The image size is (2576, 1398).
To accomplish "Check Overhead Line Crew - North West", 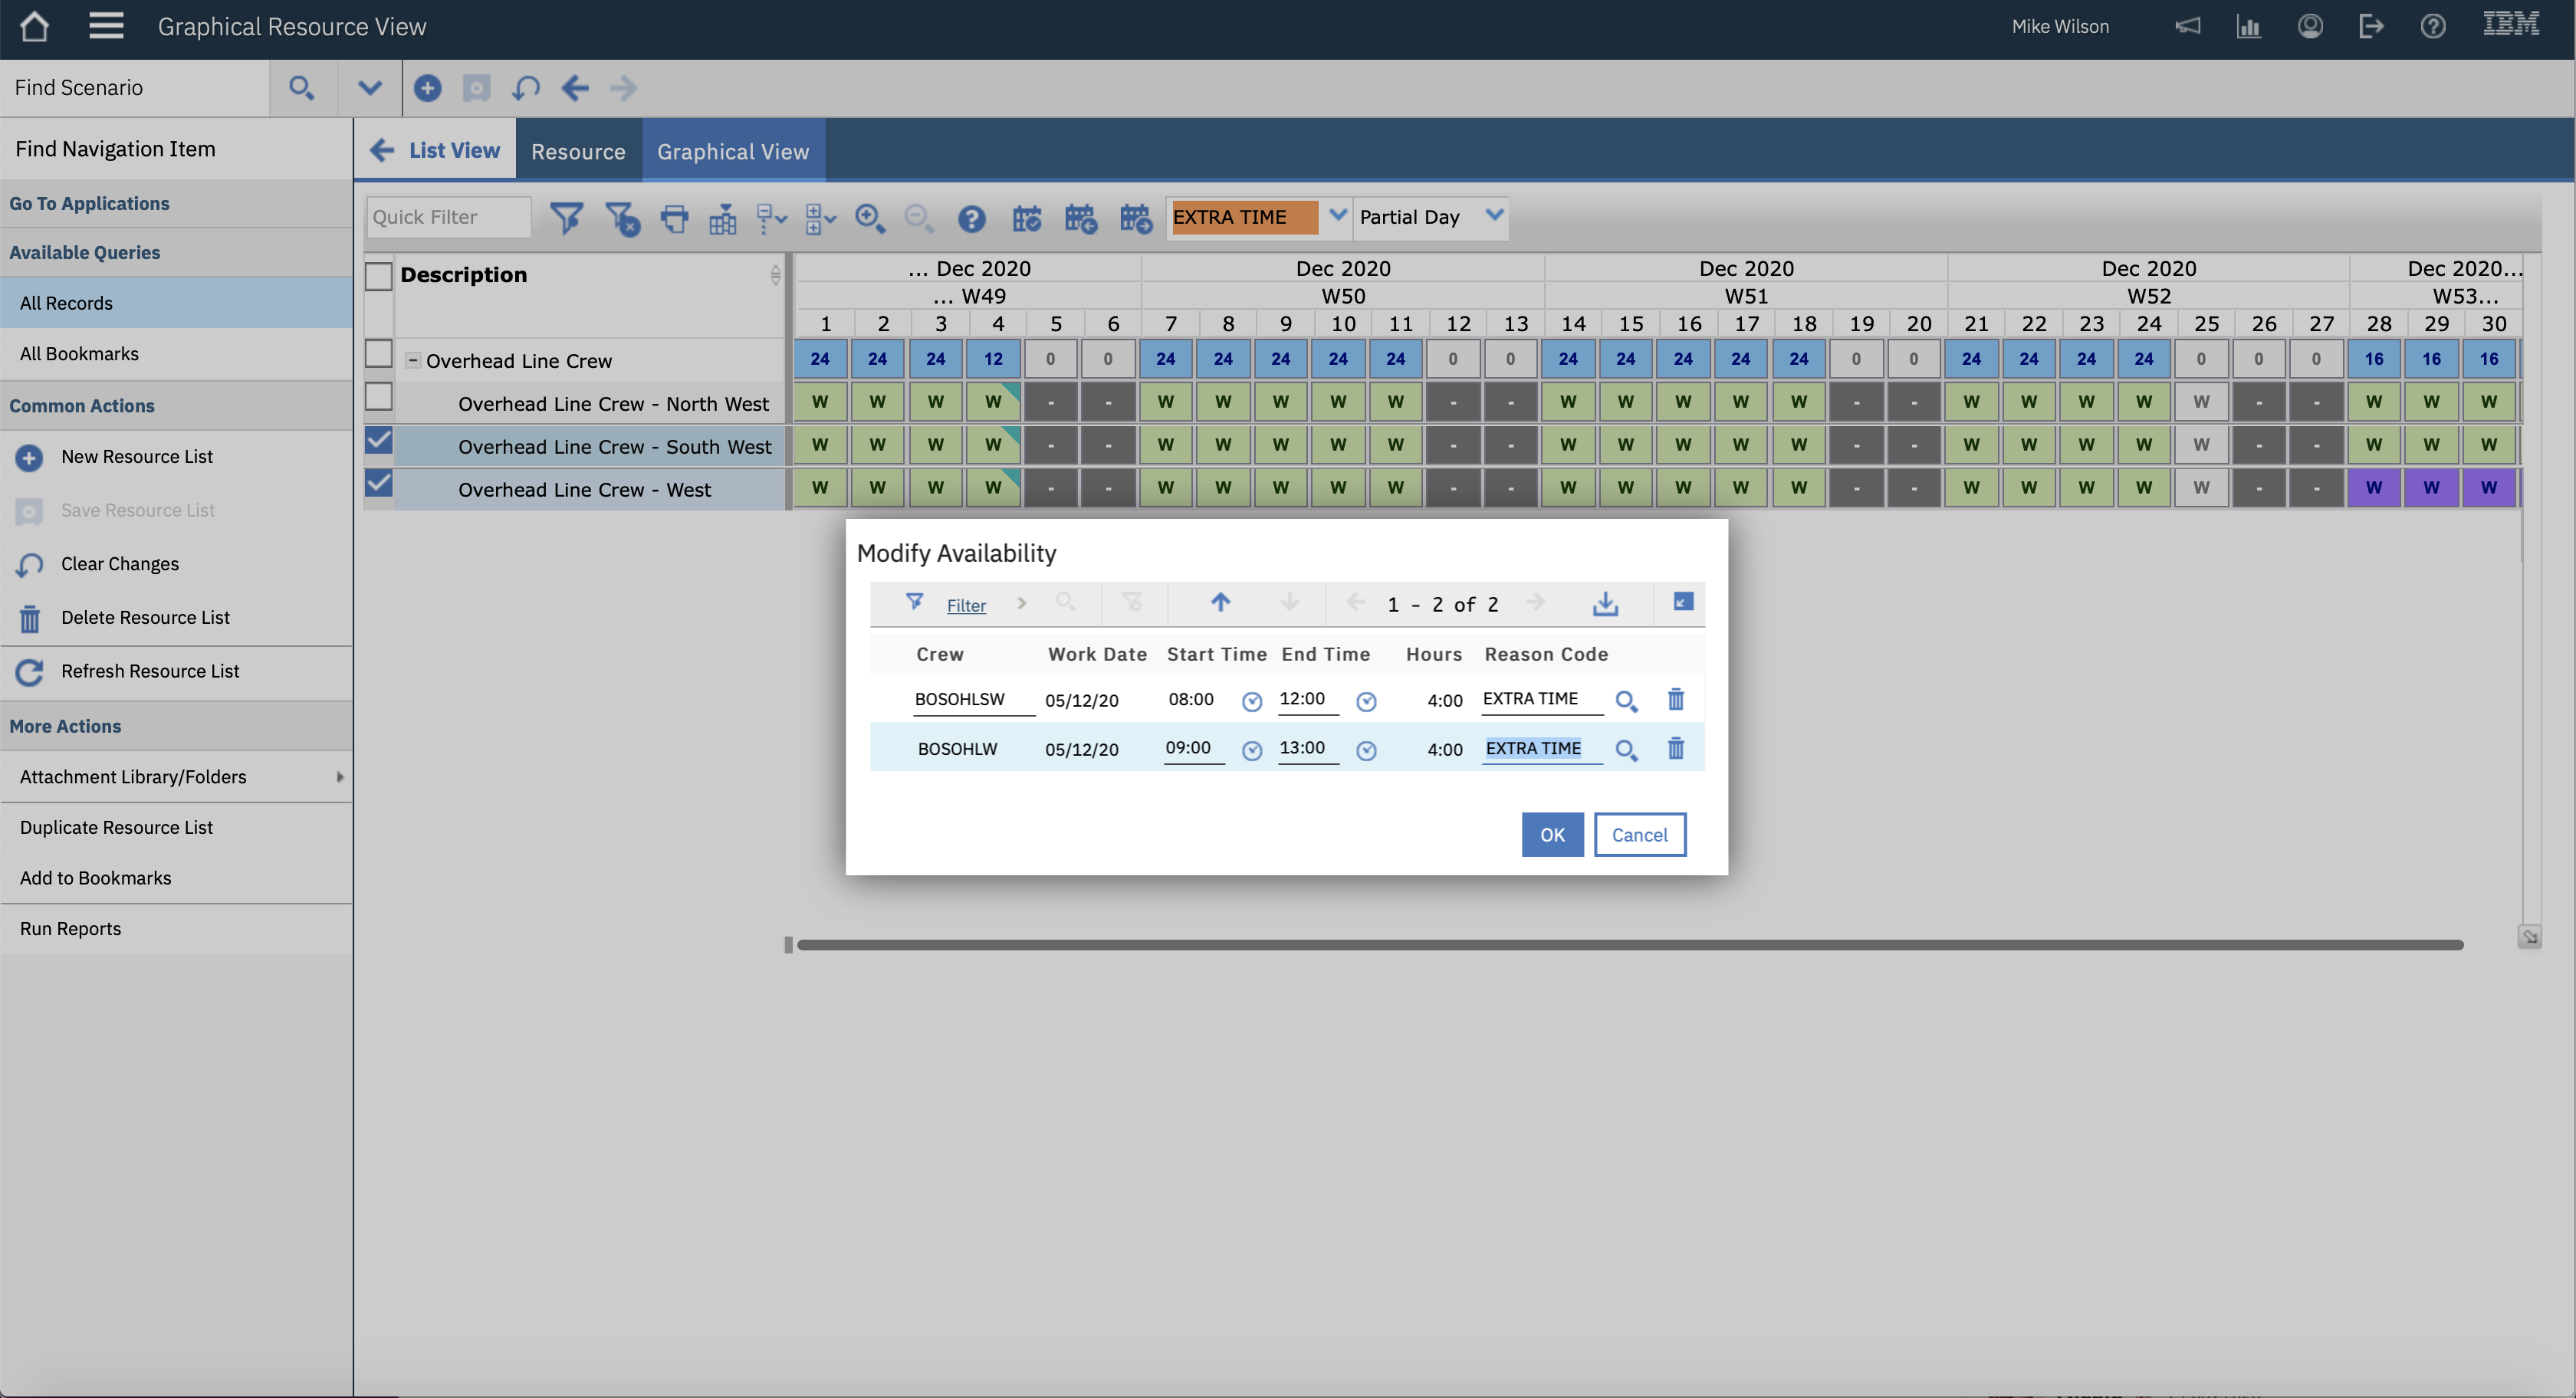I will coord(378,397).
